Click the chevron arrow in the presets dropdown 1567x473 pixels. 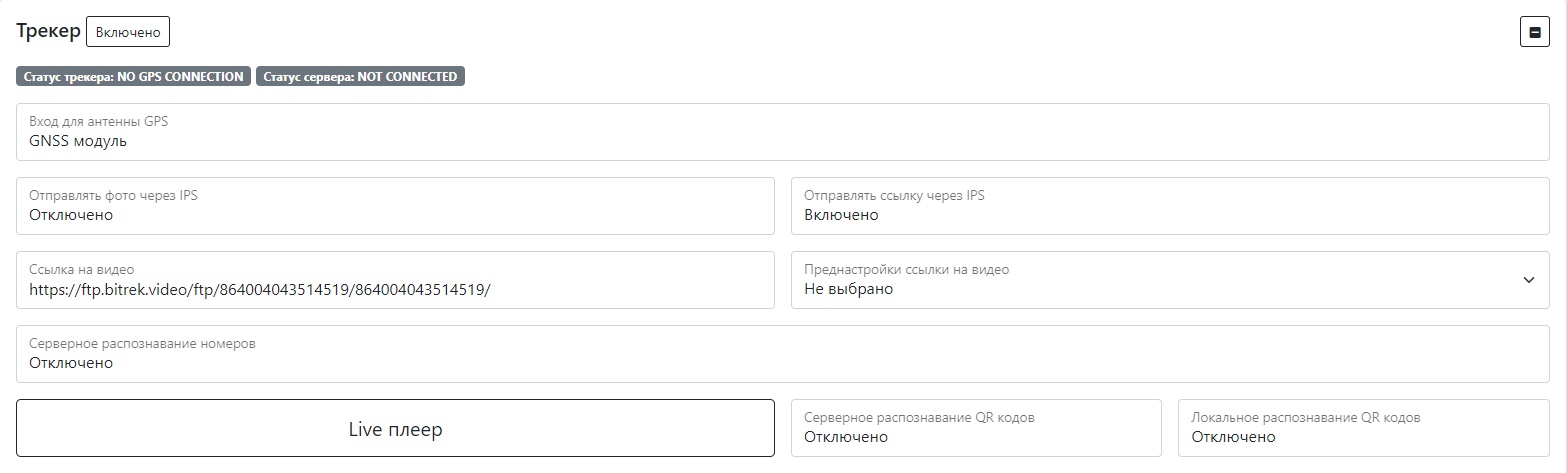(1528, 280)
